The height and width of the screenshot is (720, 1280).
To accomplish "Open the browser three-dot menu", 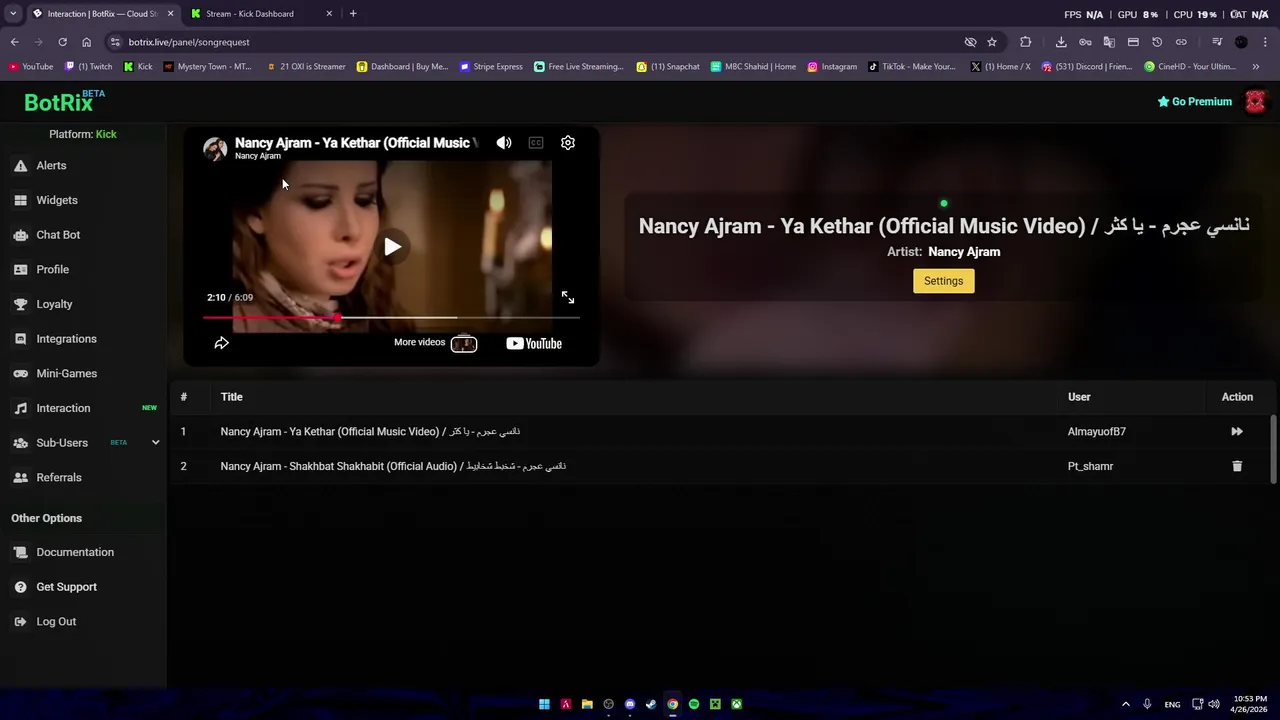I will [x=1266, y=42].
